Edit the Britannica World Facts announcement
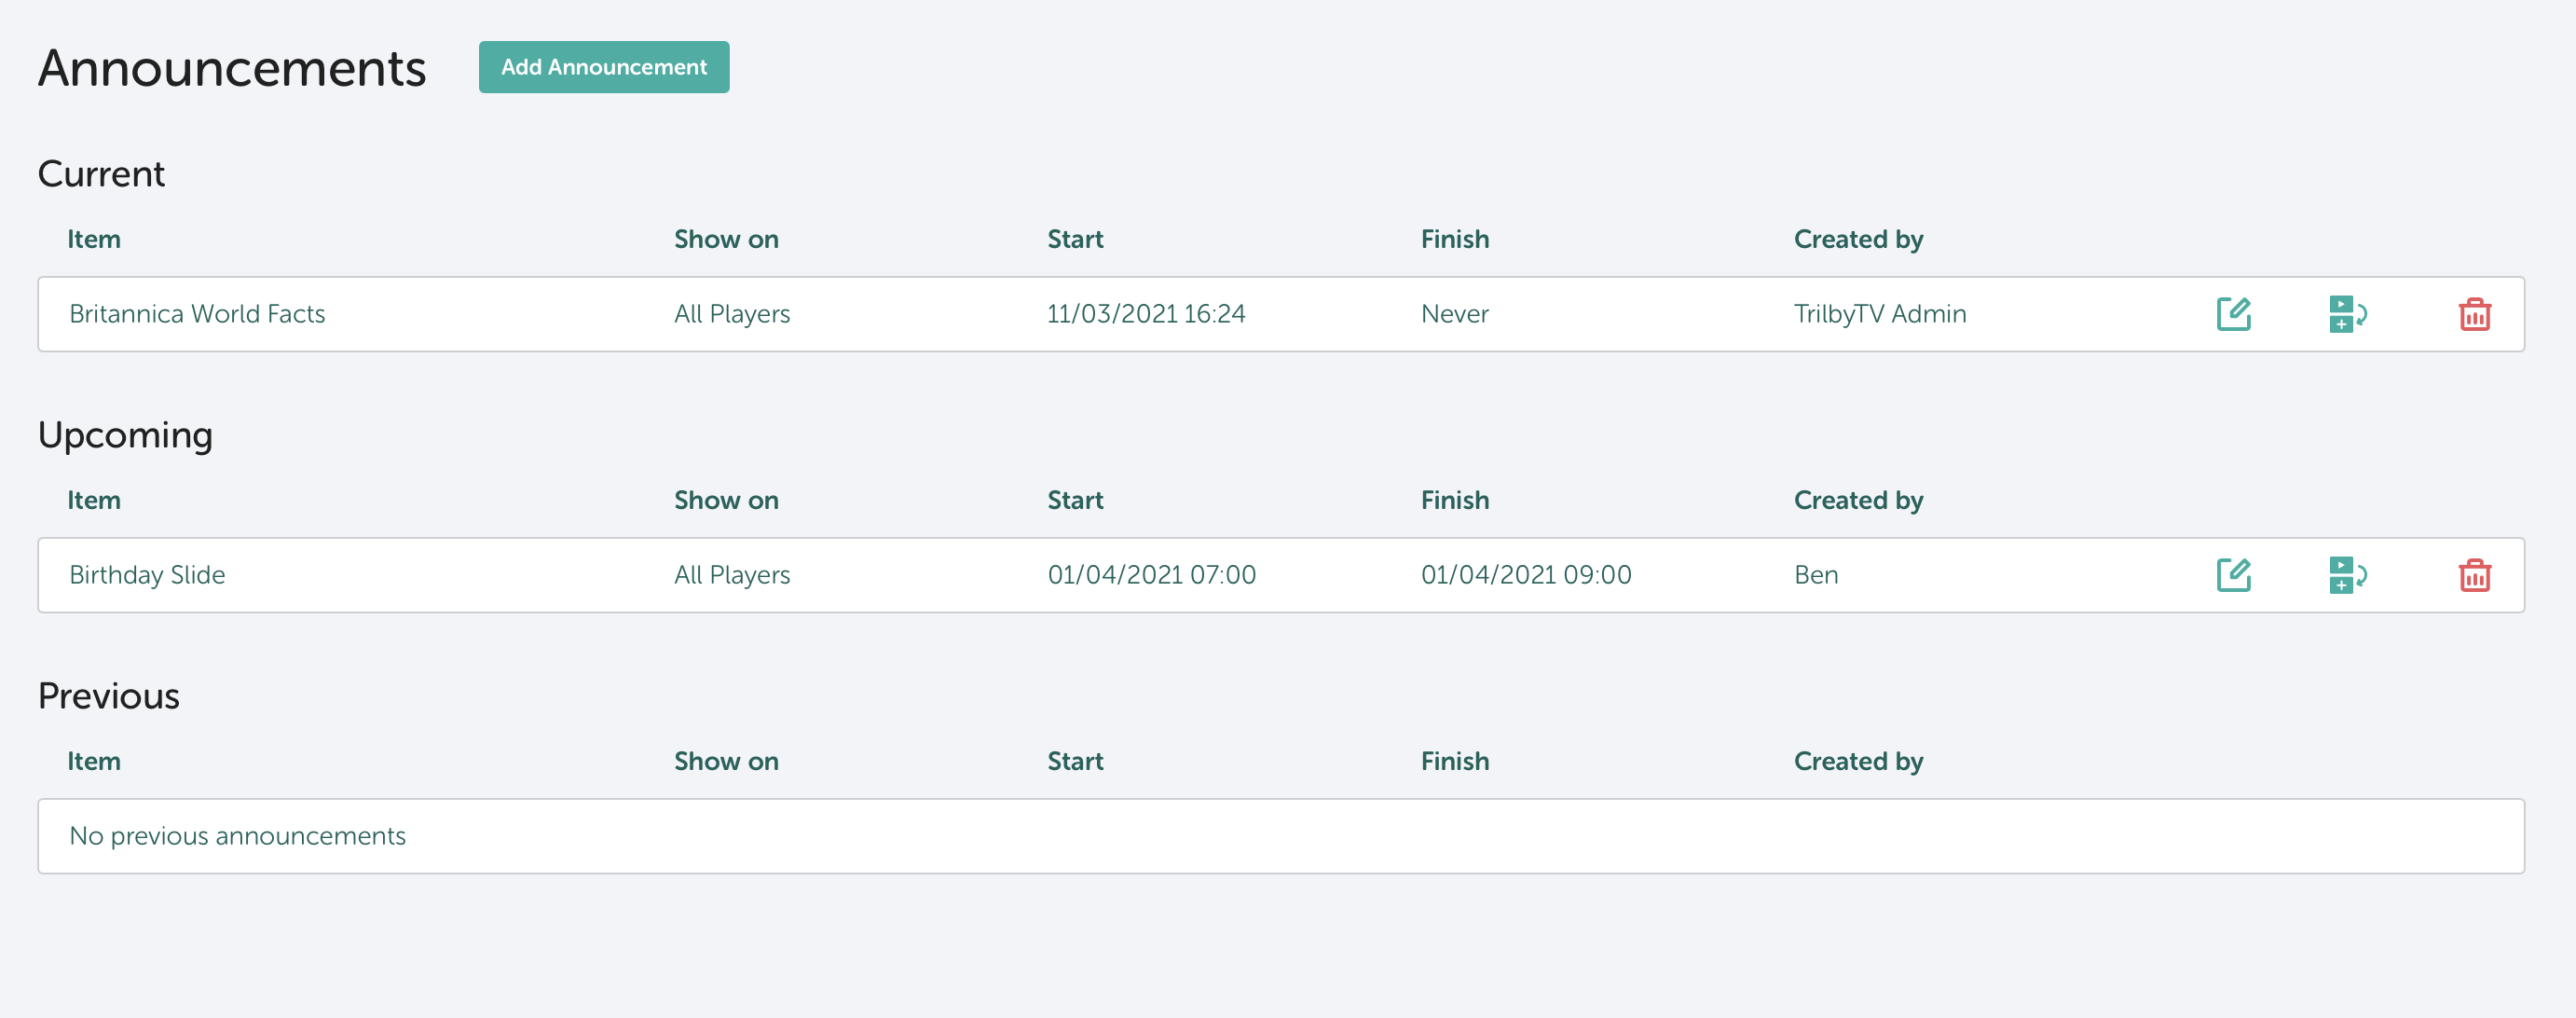The width and height of the screenshot is (2576, 1018). pos(2233,314)
